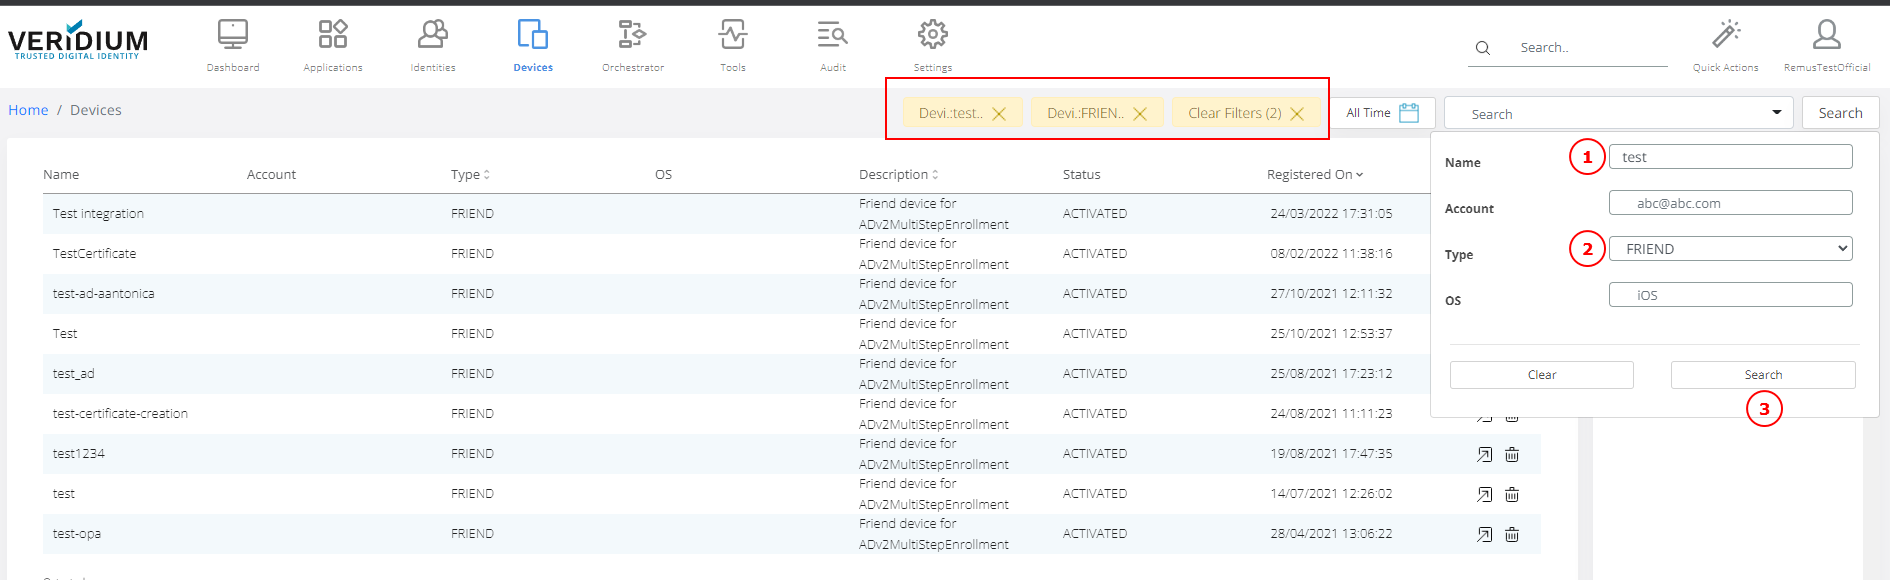Delete the test1234 device via its trash icon
The height and width of the screenshot is (580, 1890).
(x=1512, y=454)
